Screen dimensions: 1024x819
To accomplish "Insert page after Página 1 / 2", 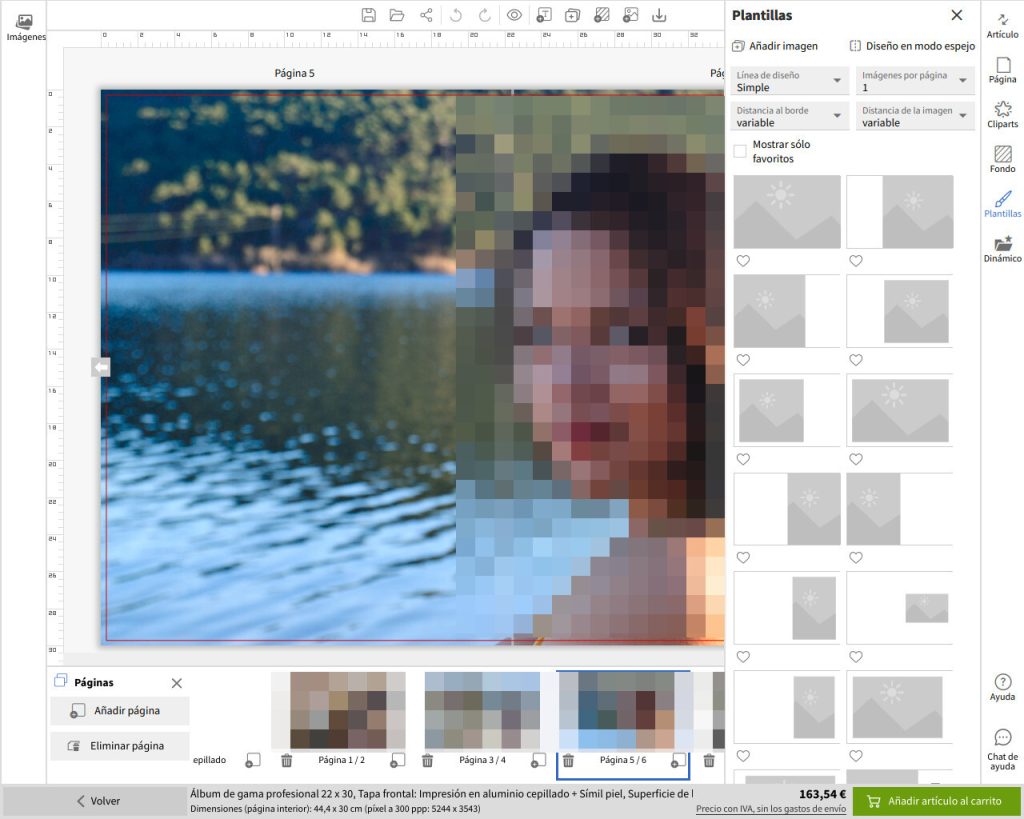I will click(396, 760).
